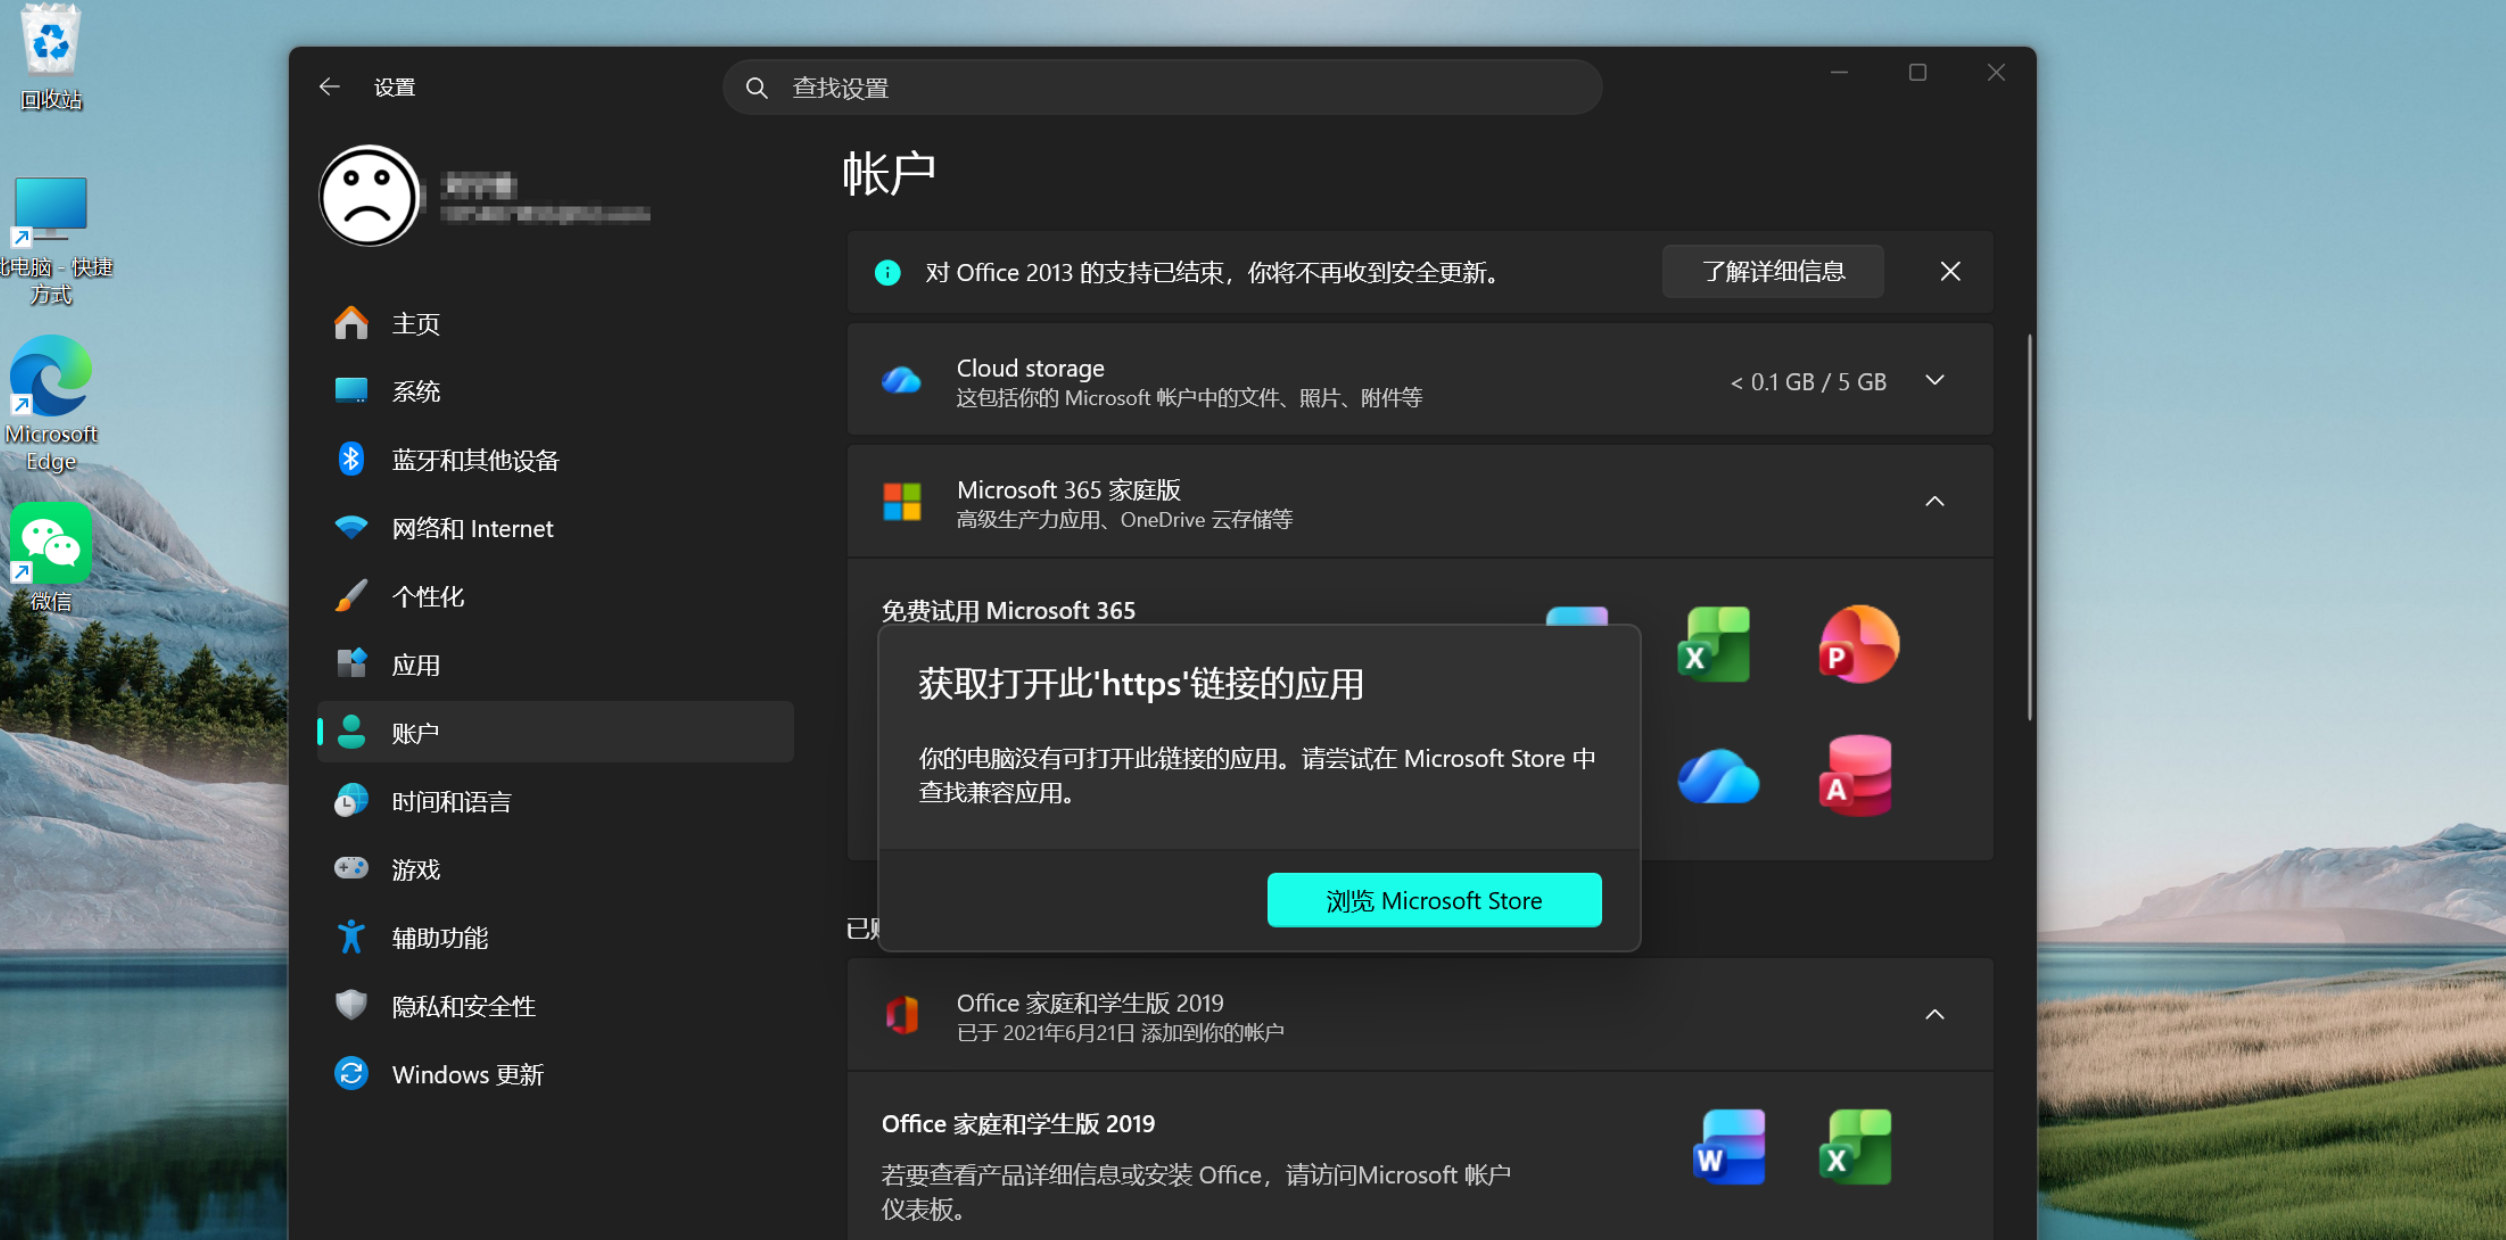Click the Excel icon under Office 2019
Viewport: 2506px width, 1240px height.
(1856, 1147)
